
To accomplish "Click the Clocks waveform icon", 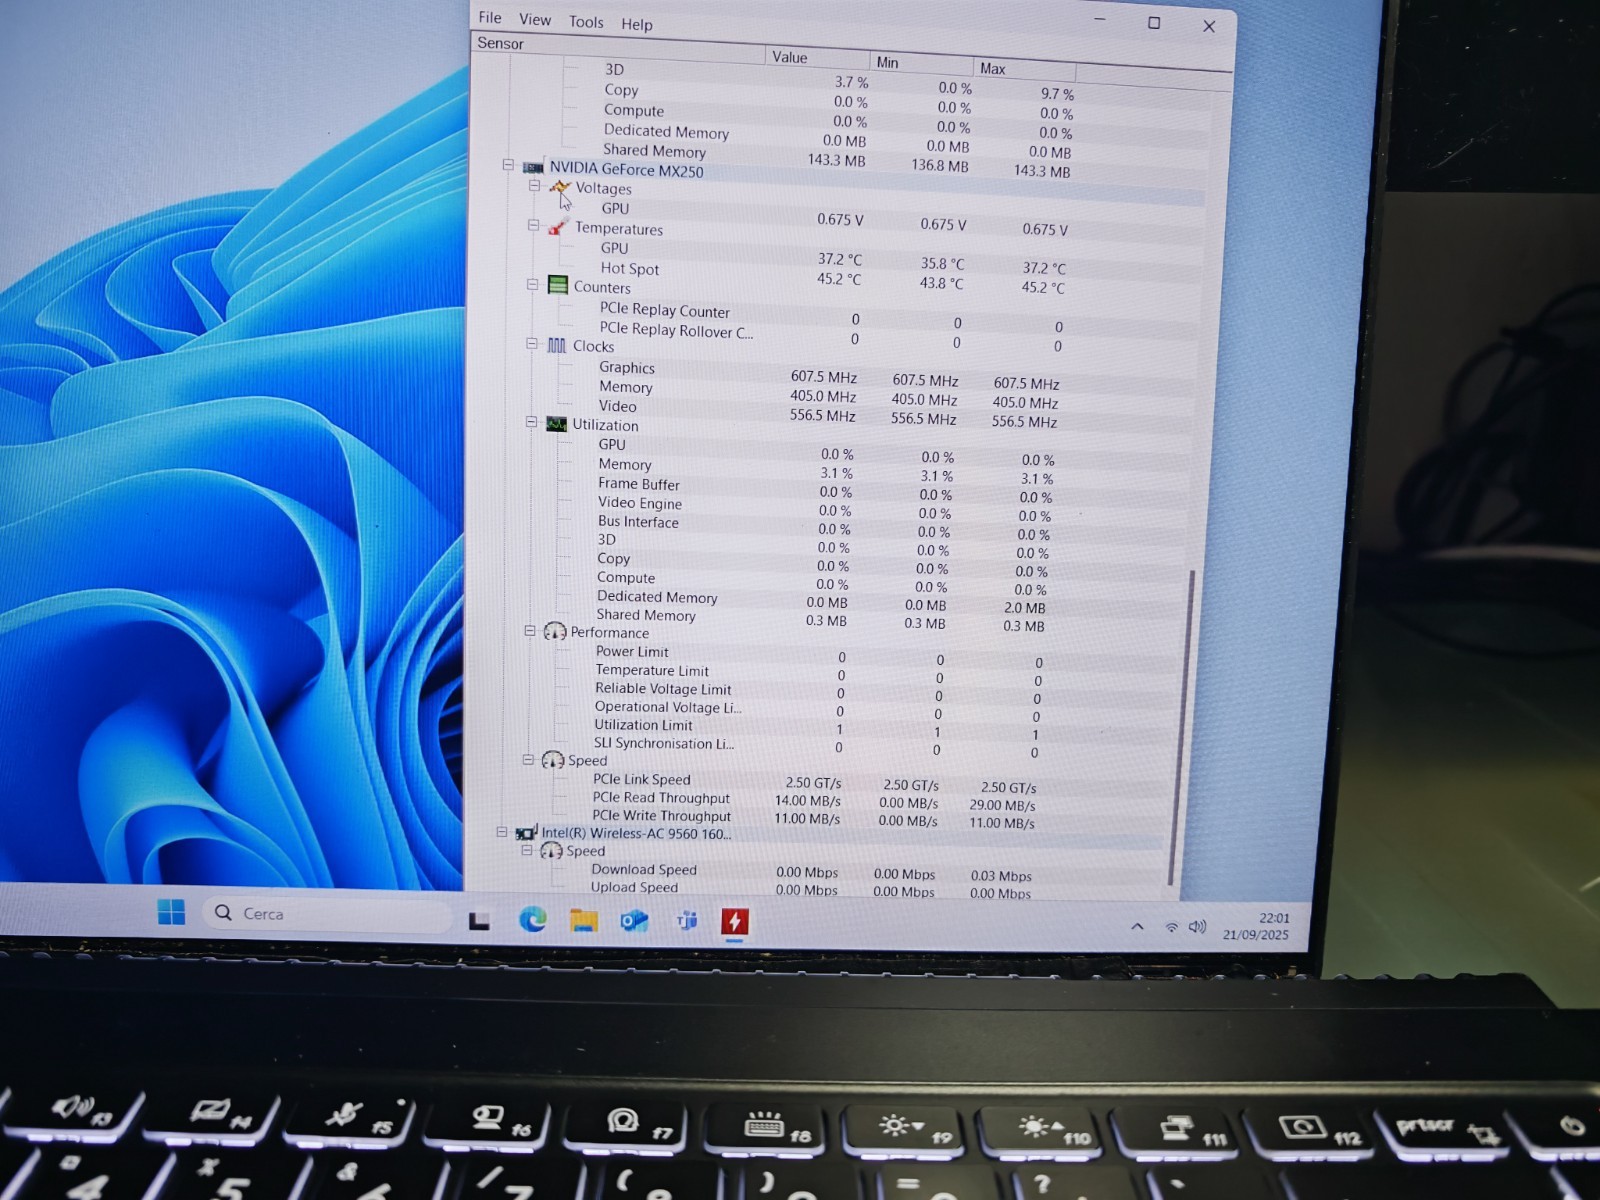I will [557, 345].
